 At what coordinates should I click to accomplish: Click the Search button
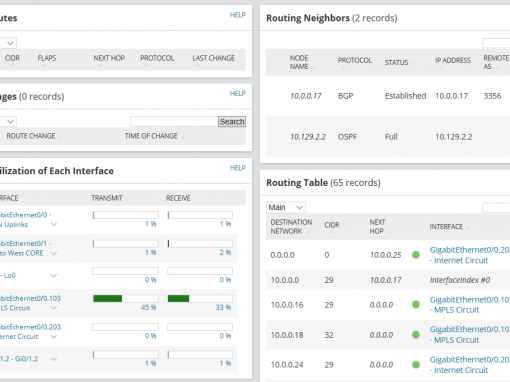(x=232, y=122)
